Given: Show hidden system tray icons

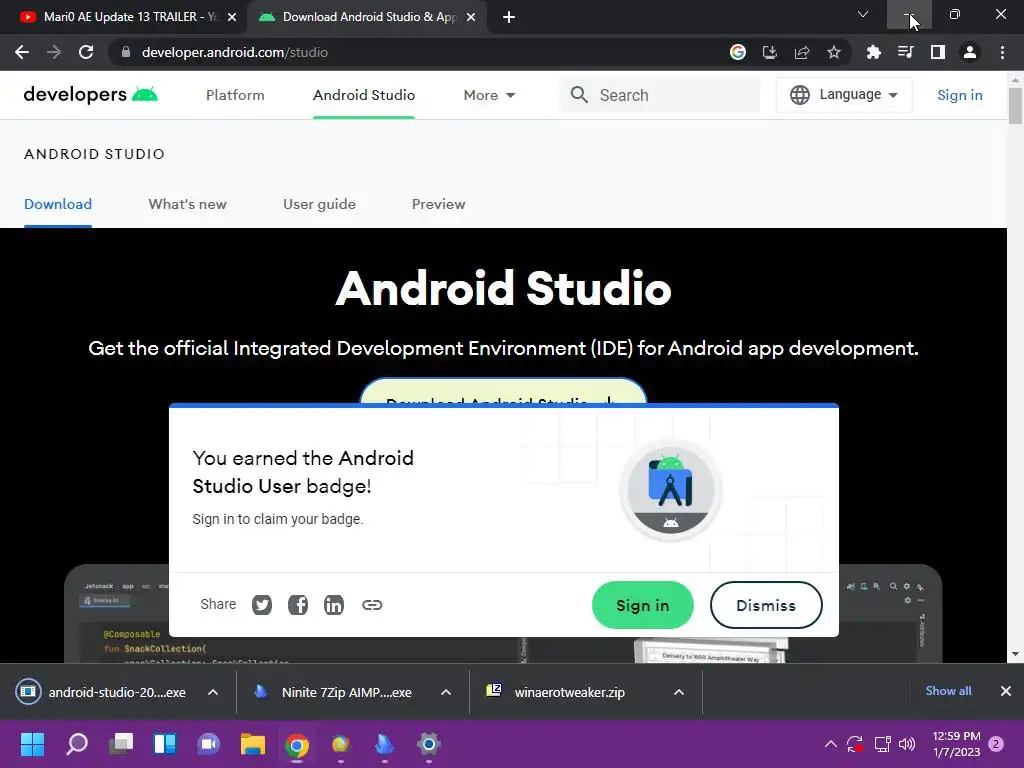Looking at the screenshot, I should coord(831,744).
